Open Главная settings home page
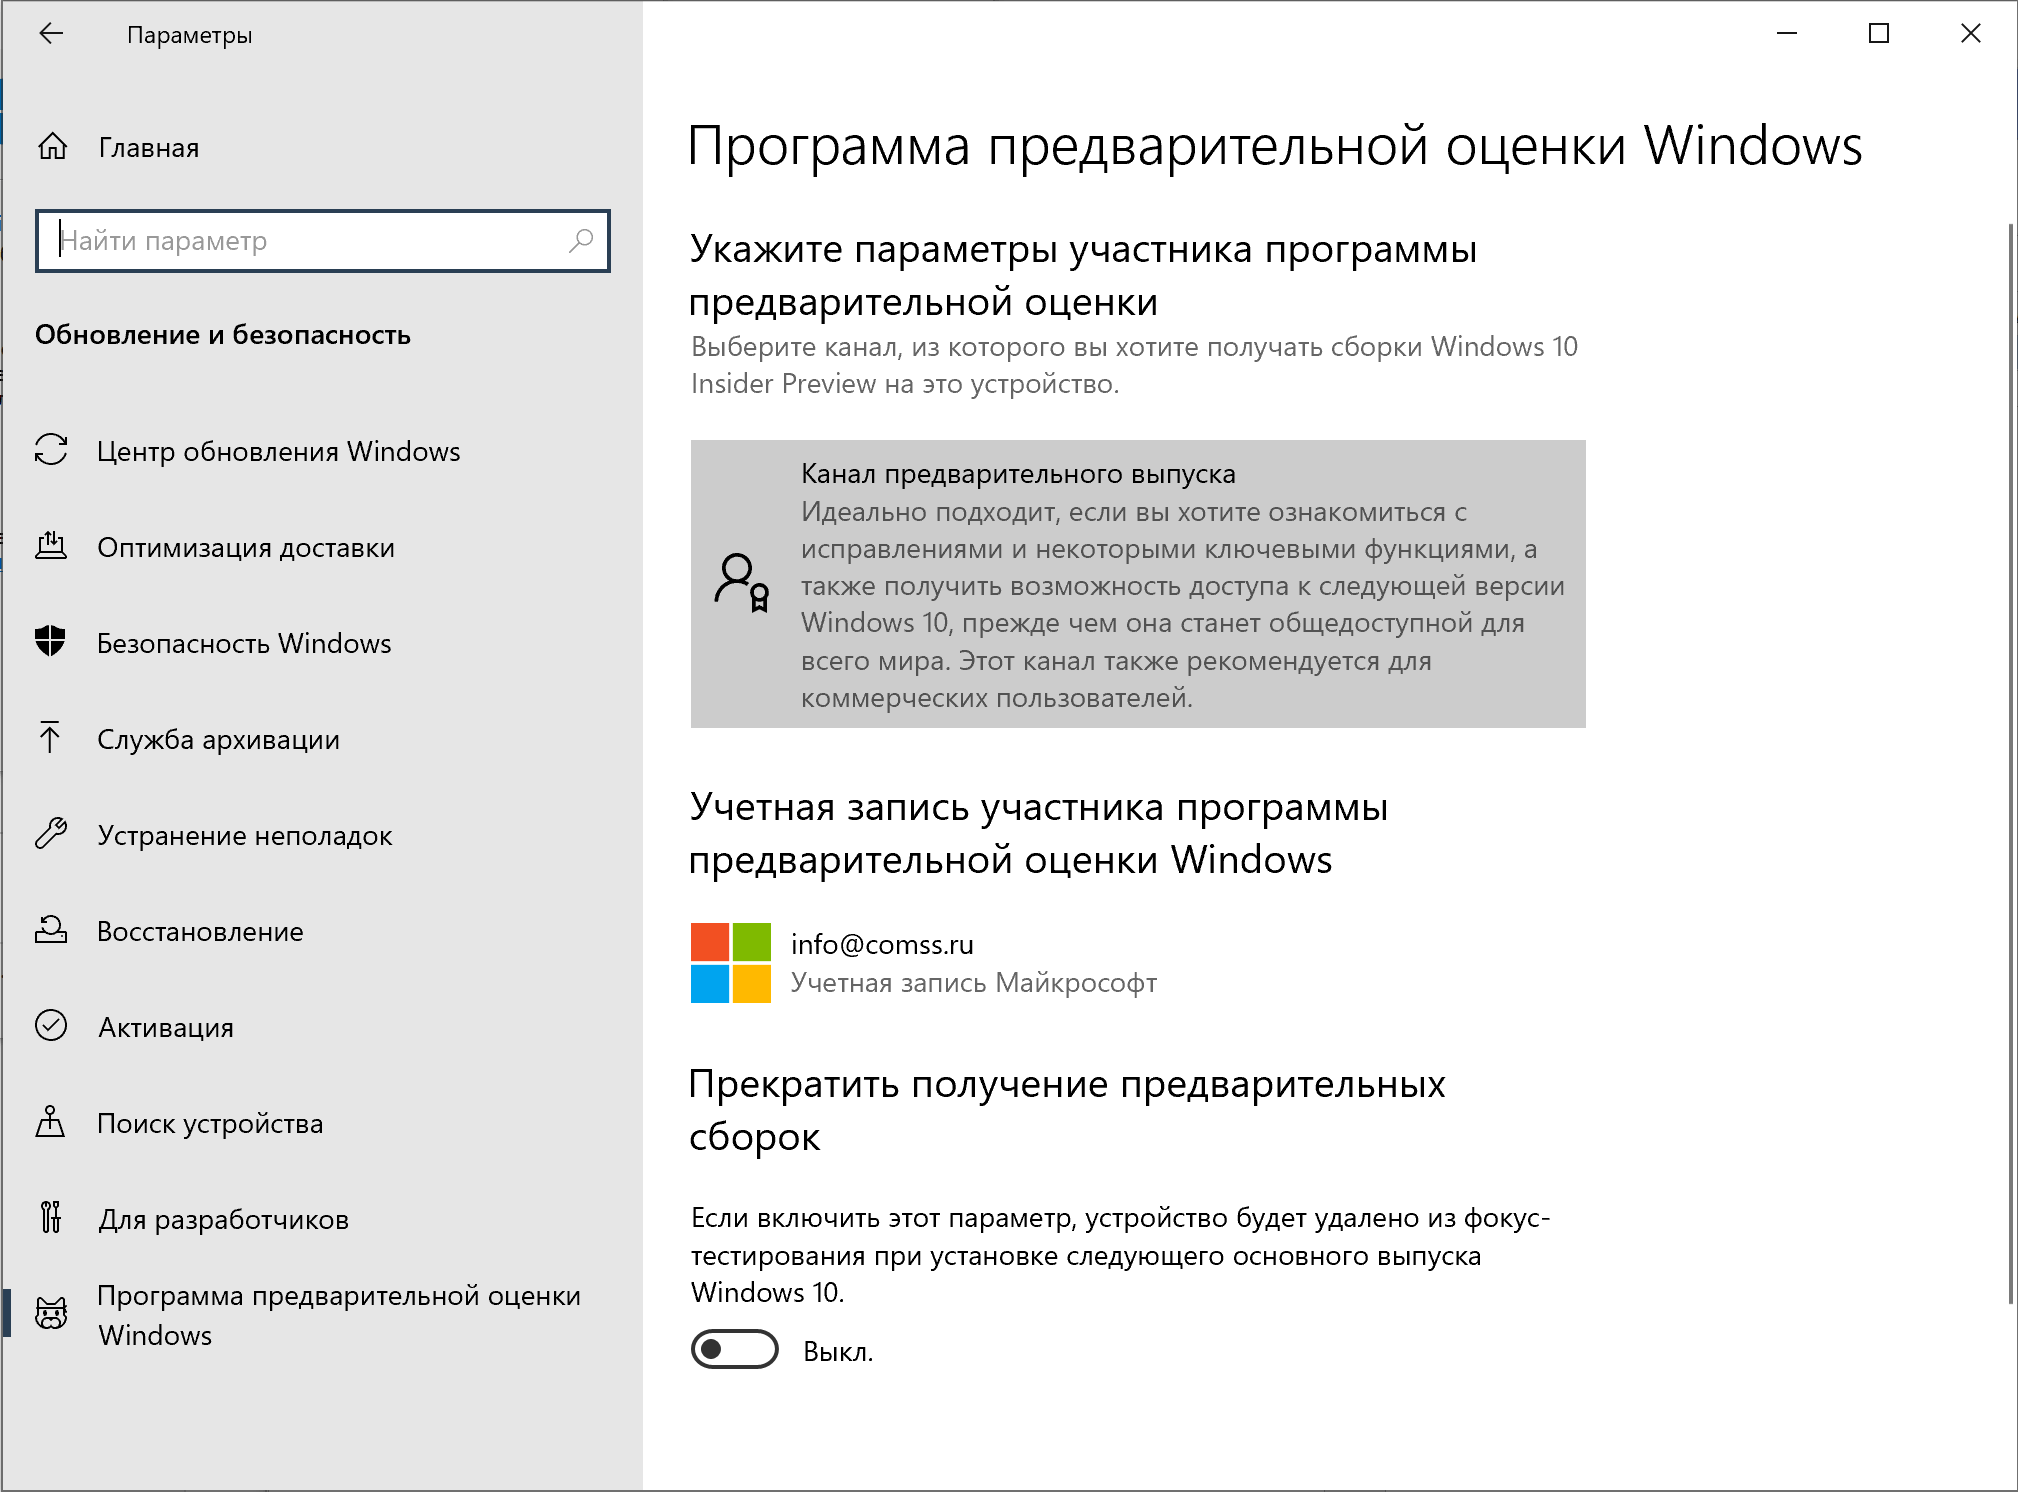 pos(149,148)
